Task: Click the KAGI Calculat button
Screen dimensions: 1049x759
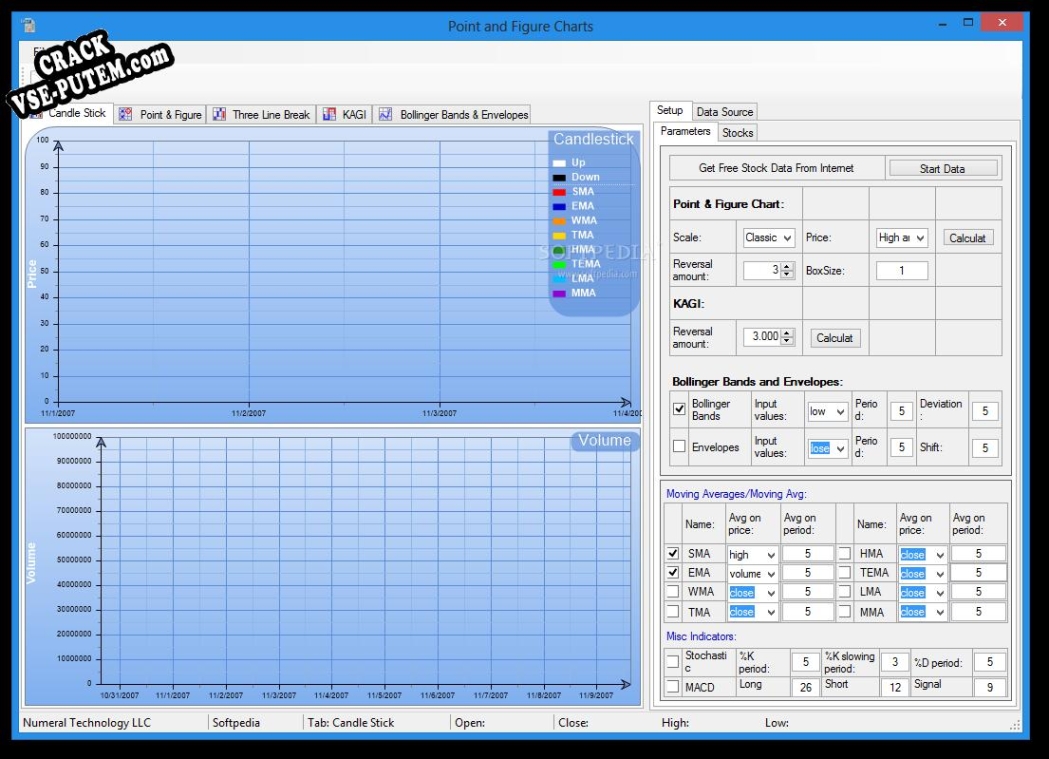Action: point(835,338)
